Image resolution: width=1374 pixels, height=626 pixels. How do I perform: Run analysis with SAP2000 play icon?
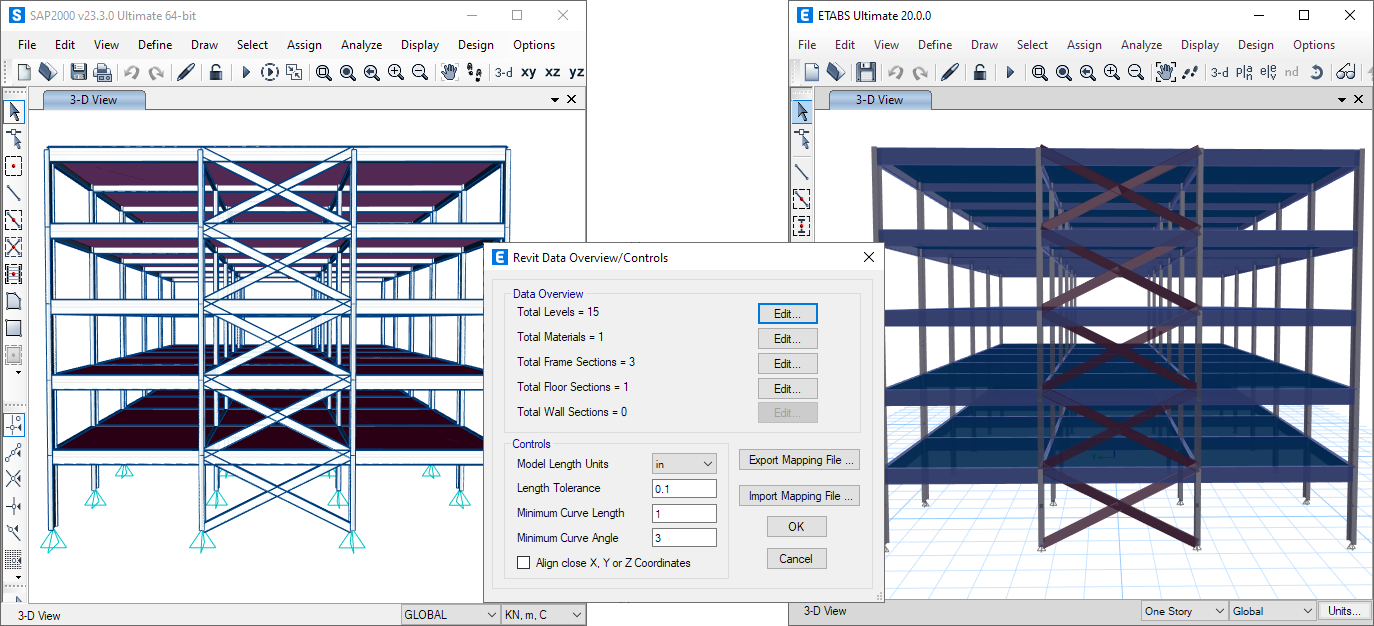tap(246, 72)
